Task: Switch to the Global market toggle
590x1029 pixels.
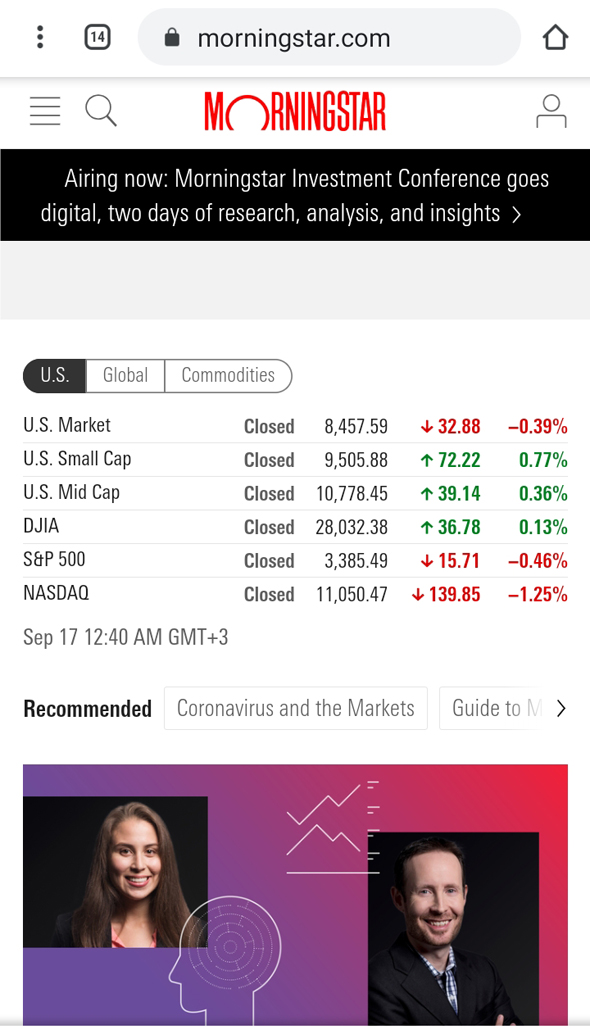Action: pos(125,375)
